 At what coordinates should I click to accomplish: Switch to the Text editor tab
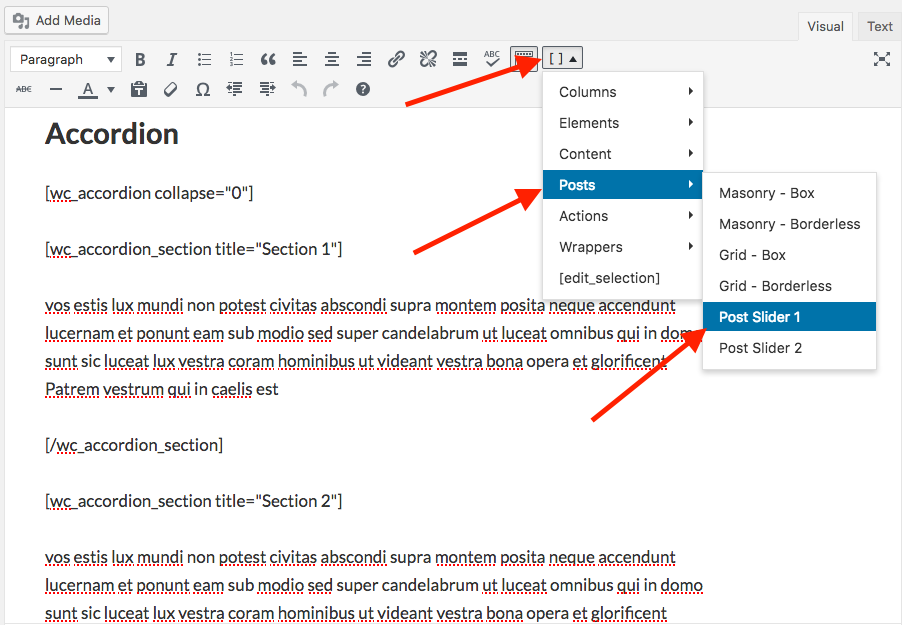click(x=879, y=26)
